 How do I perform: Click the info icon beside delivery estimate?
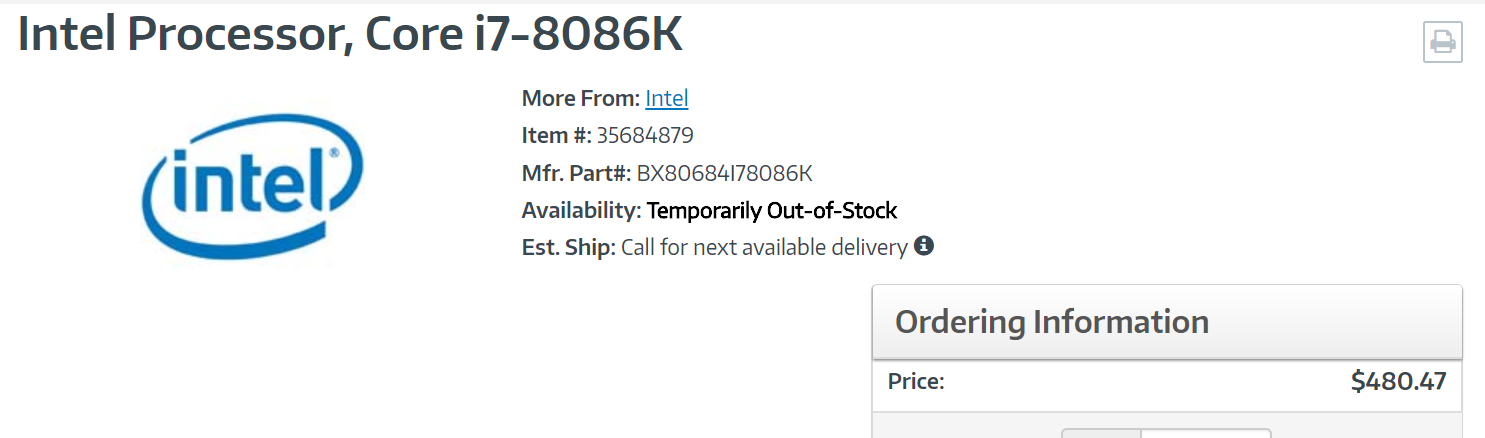coord(924,245)
